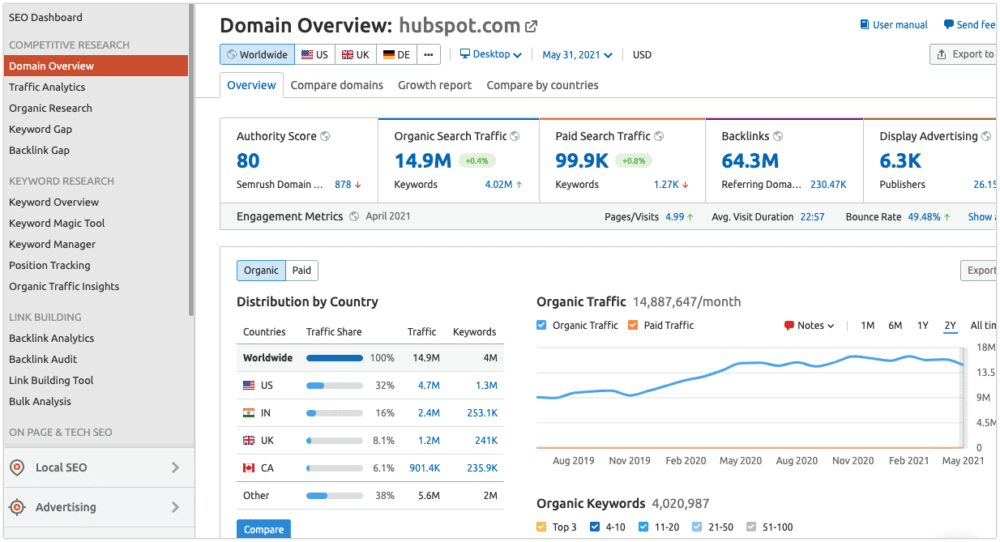The image size is (1000, 542).
Task: Click Paid Search Traffic info globe icon
Action: [x=659, y=136]
